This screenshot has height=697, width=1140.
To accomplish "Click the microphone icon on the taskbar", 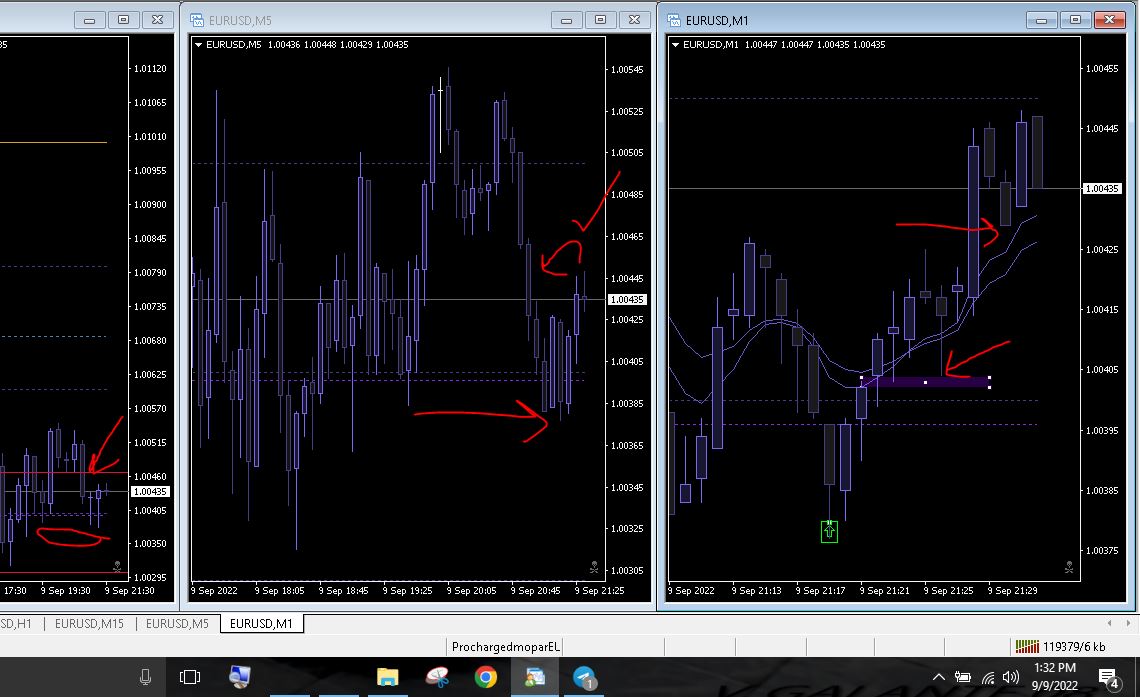I will (x=146, y=678).
